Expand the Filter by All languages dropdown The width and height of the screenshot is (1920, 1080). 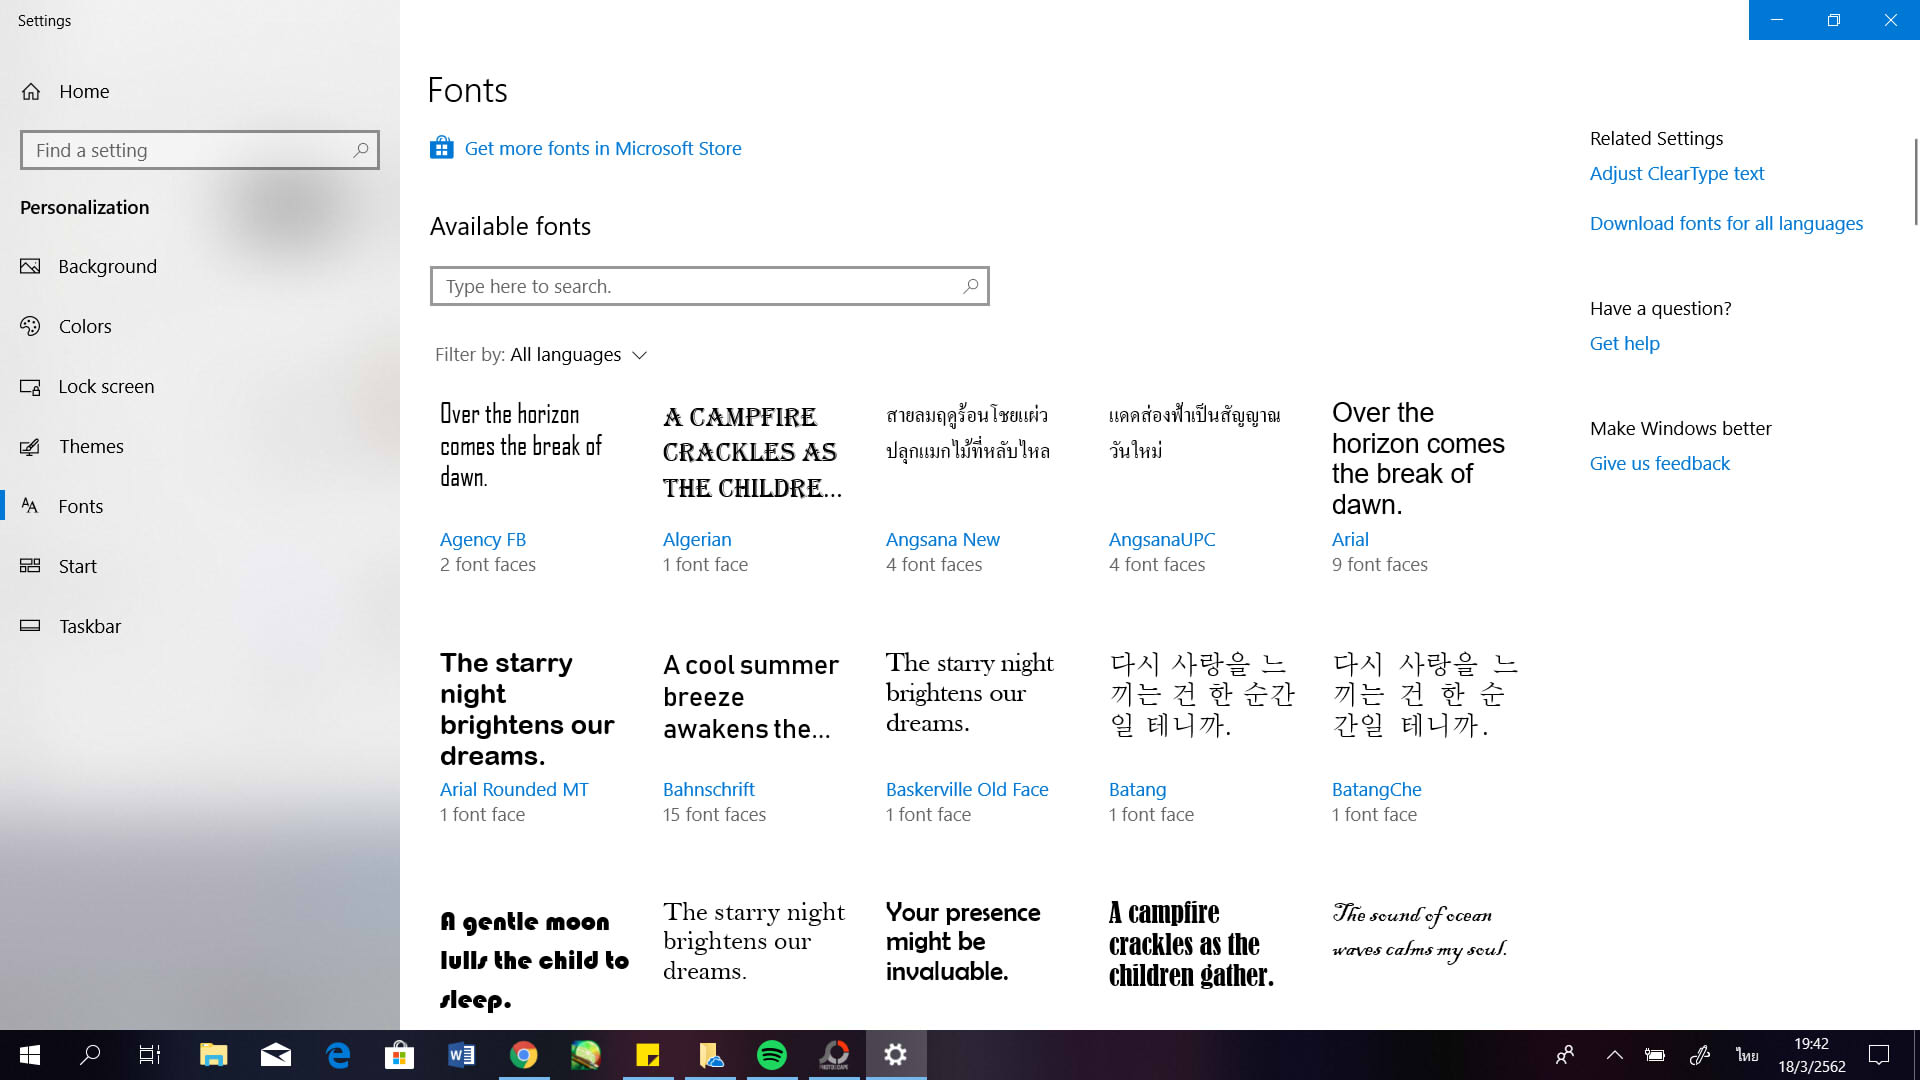(541, 355)
